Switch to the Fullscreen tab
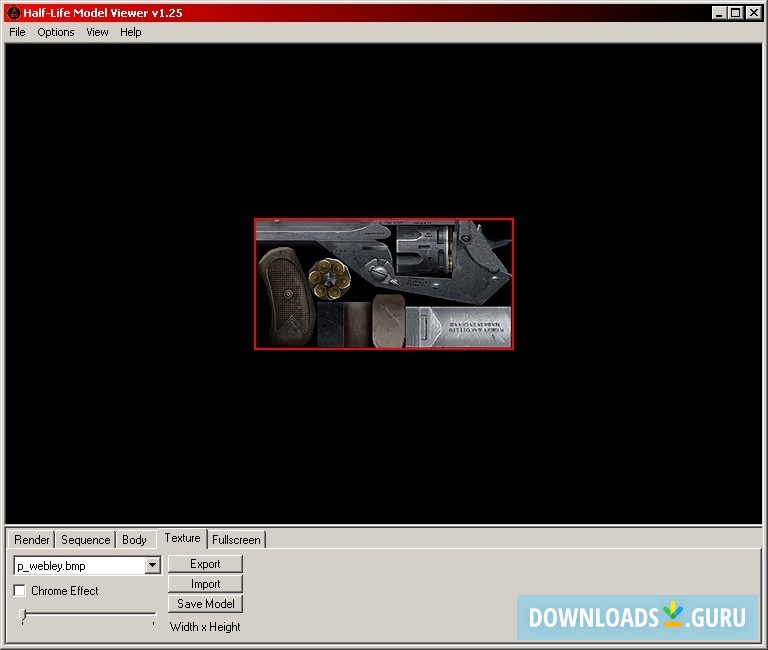 [236, 540]
